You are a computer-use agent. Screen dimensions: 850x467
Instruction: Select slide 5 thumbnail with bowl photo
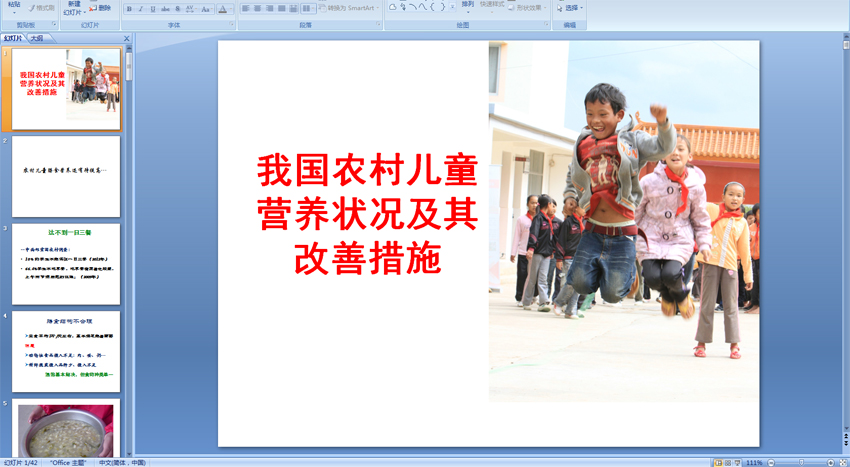click(66, 428)
